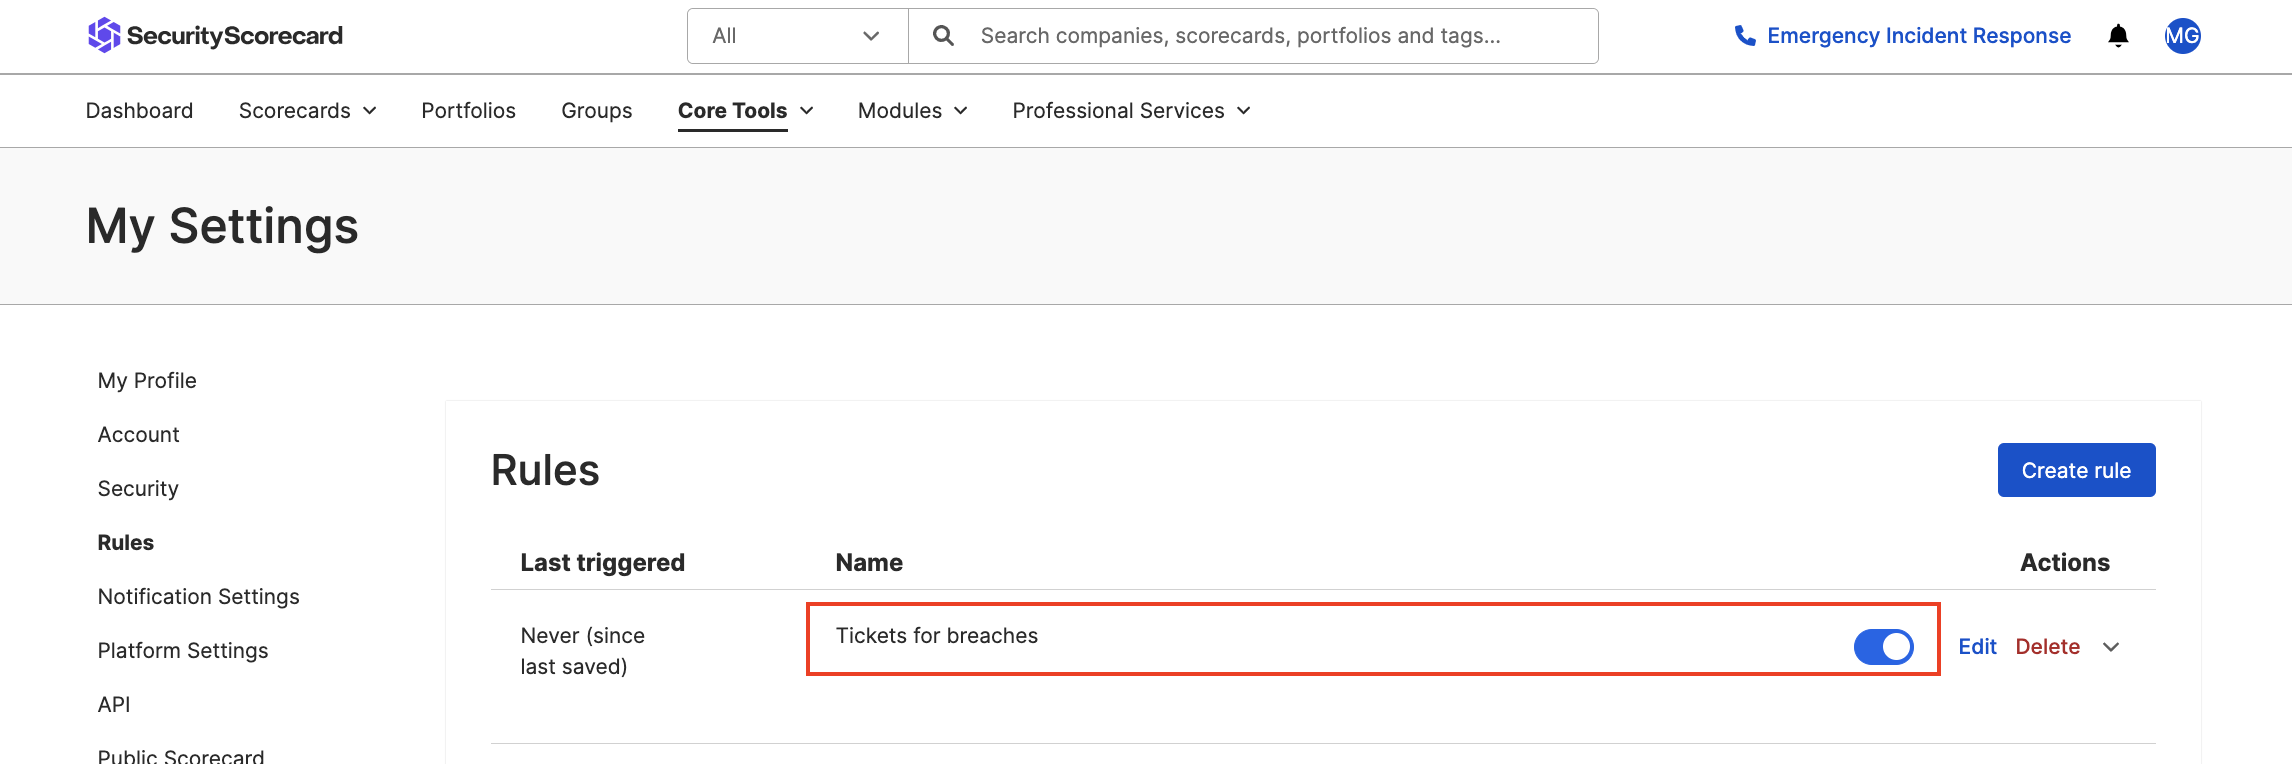Screen dimensions: 2292x764
Task: Expand the Tickets for breaches row chevron
Action: (2111, 647)
